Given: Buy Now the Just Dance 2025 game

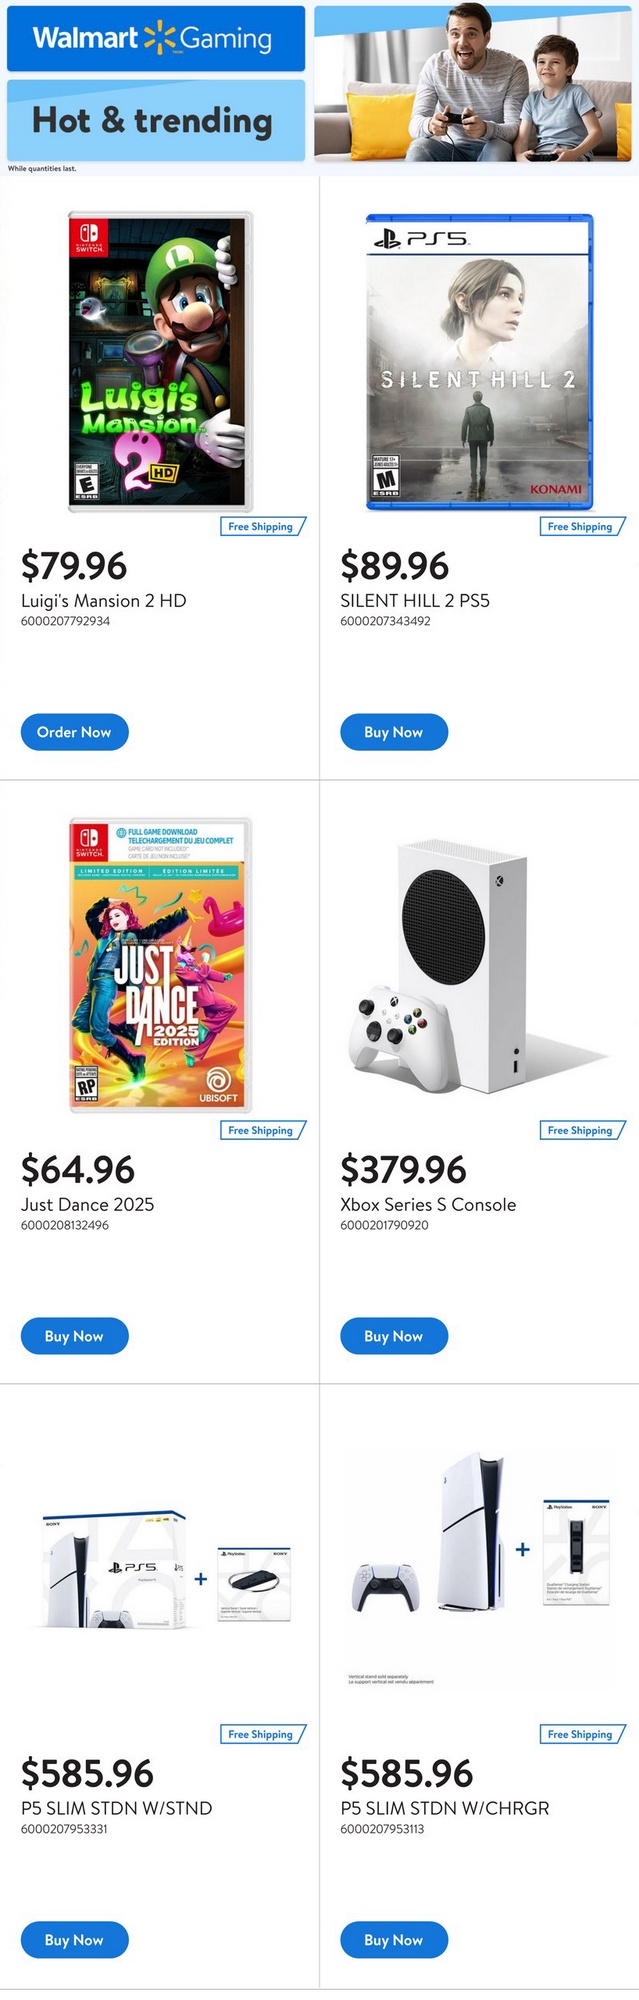Looking at the screenshot, I should tap(74, 1336).
